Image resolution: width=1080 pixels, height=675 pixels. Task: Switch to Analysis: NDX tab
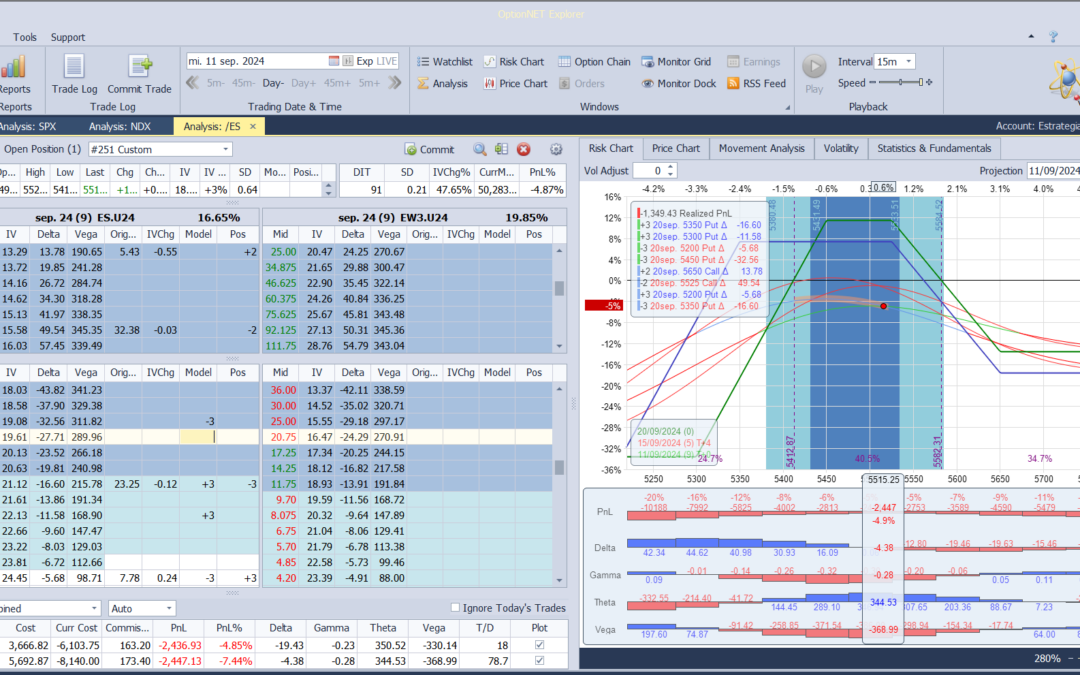[119, 126]
